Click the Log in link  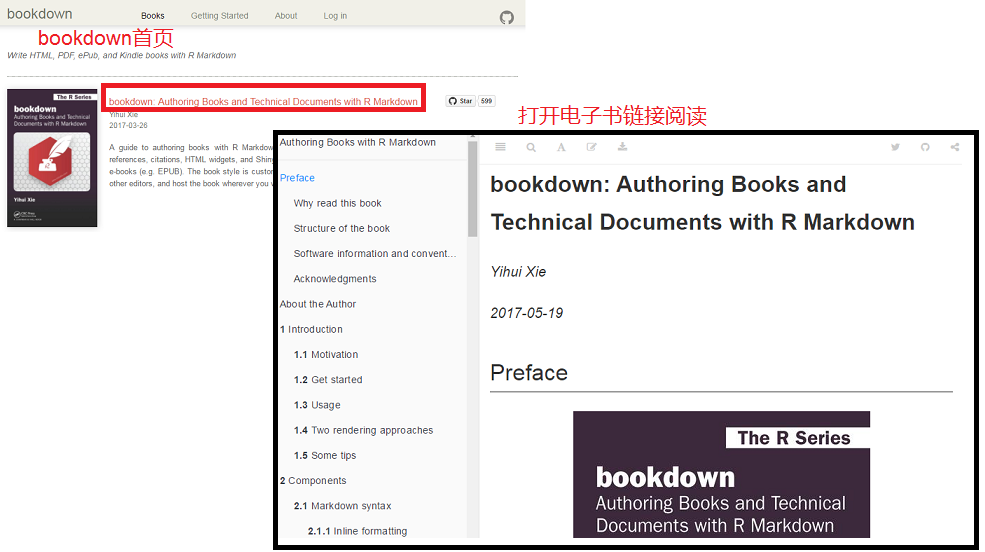click(335, 16)
